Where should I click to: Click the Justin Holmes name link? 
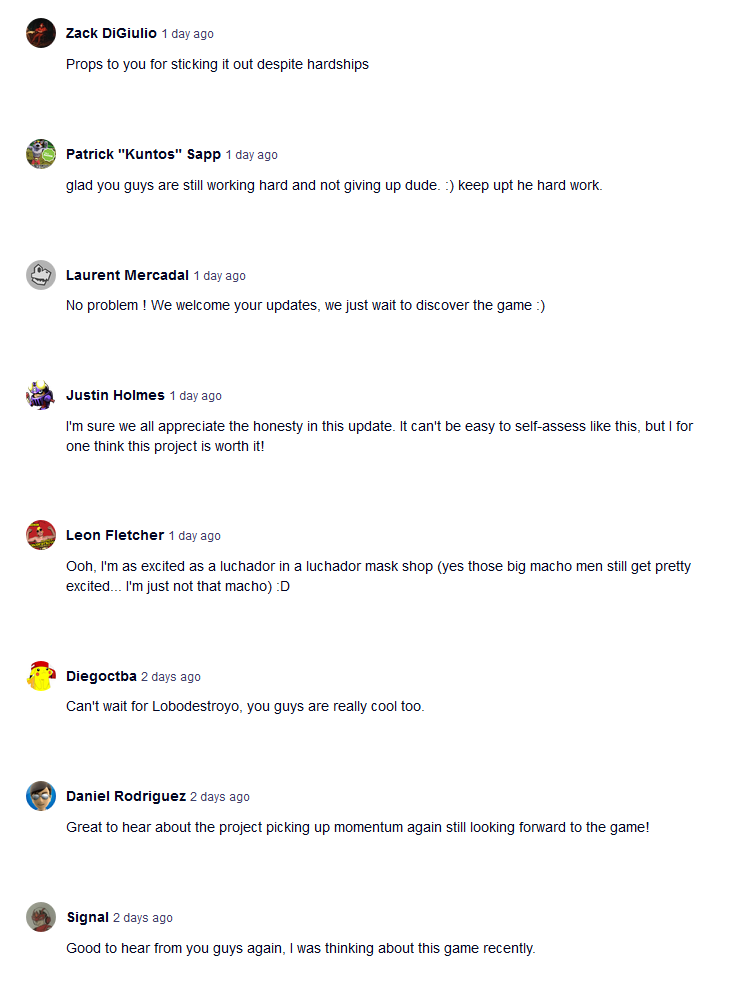point(115,396)
